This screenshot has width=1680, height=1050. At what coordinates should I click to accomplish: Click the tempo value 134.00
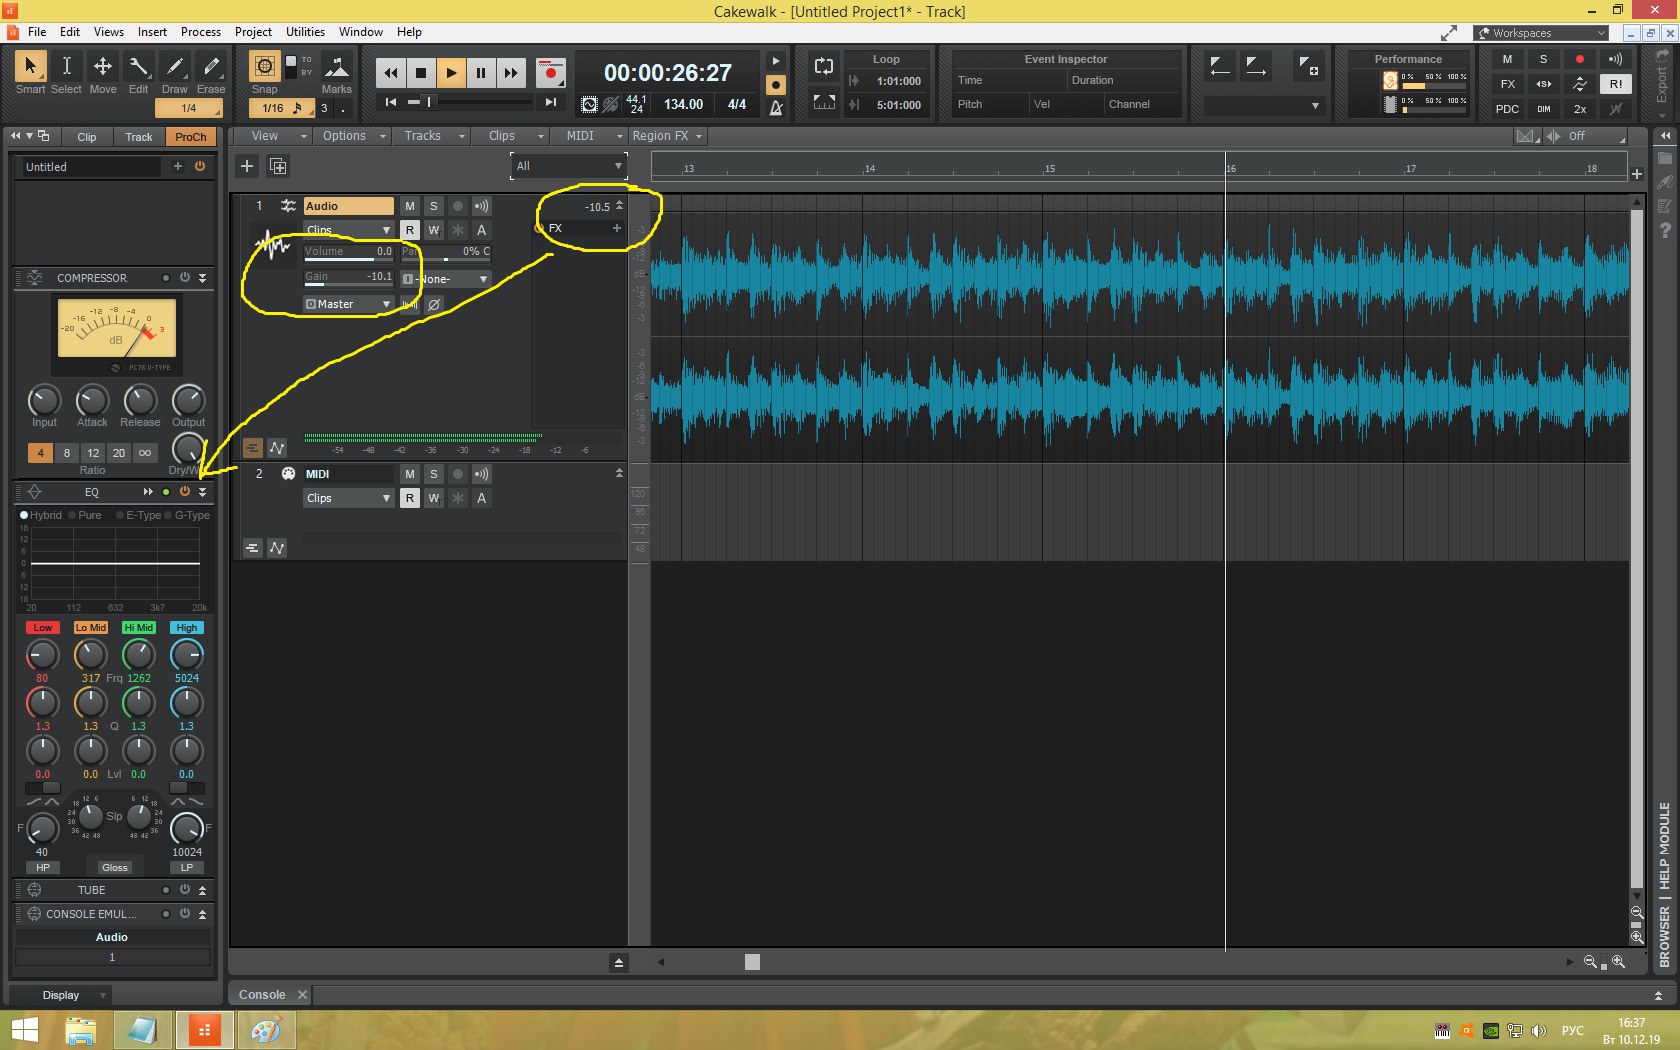click(683, 104)
